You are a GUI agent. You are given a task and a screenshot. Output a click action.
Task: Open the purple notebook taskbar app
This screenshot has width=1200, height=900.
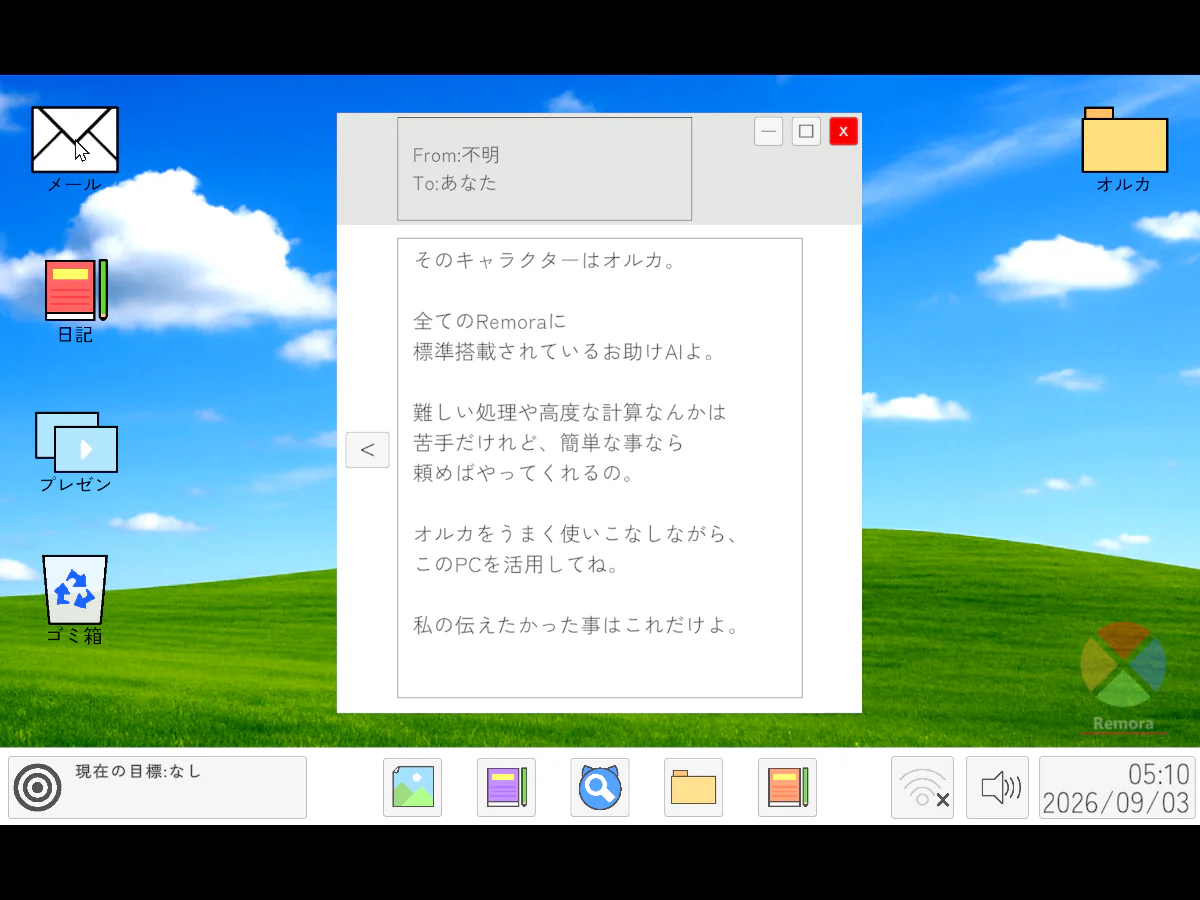point(506,787)
